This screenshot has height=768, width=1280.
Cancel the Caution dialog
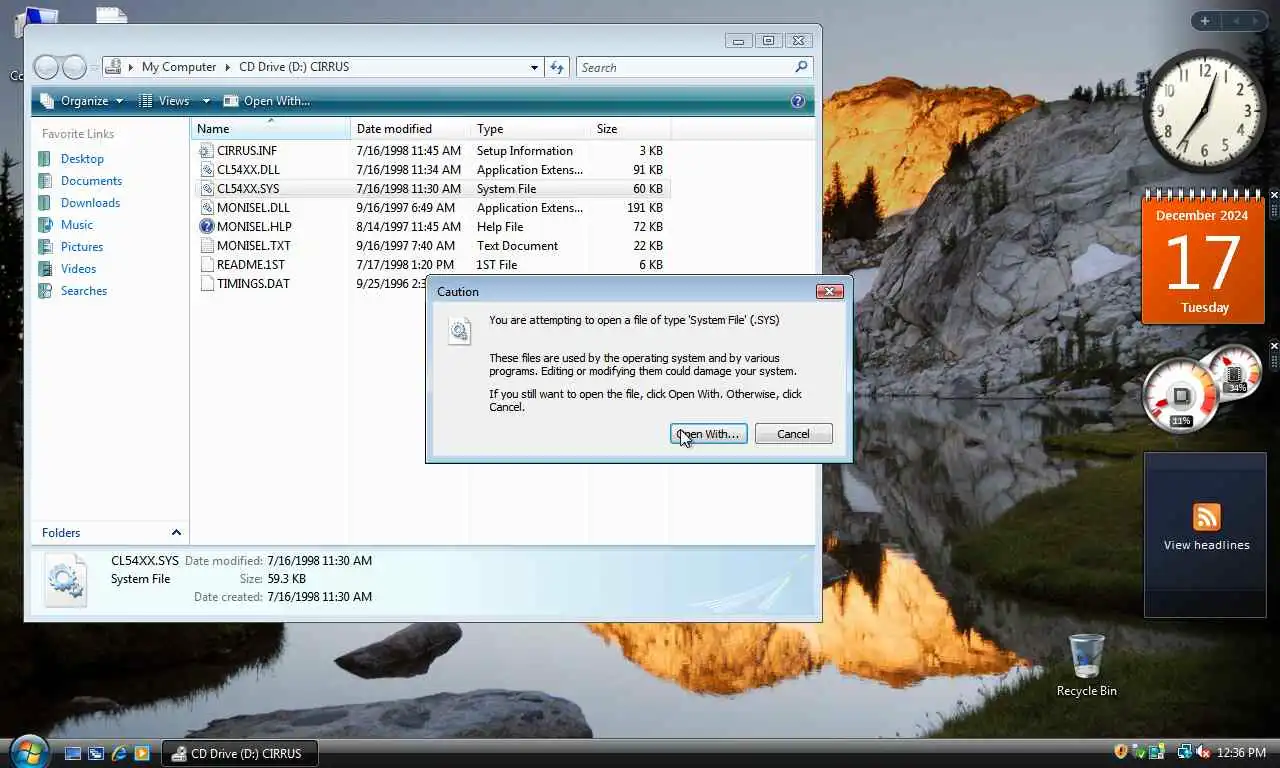(x=793, y=434)
